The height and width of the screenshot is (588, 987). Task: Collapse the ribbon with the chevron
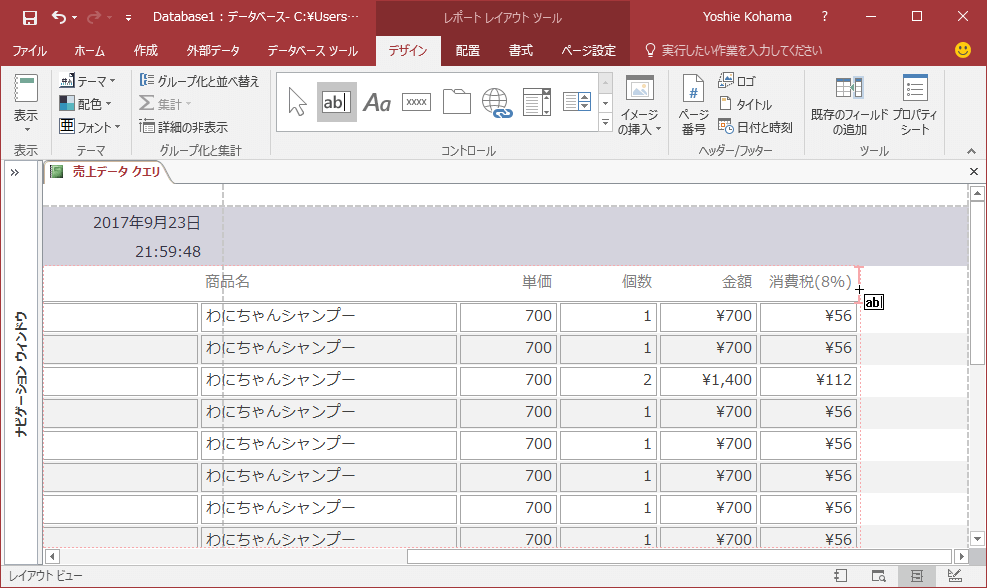click(x=971, y=151)
